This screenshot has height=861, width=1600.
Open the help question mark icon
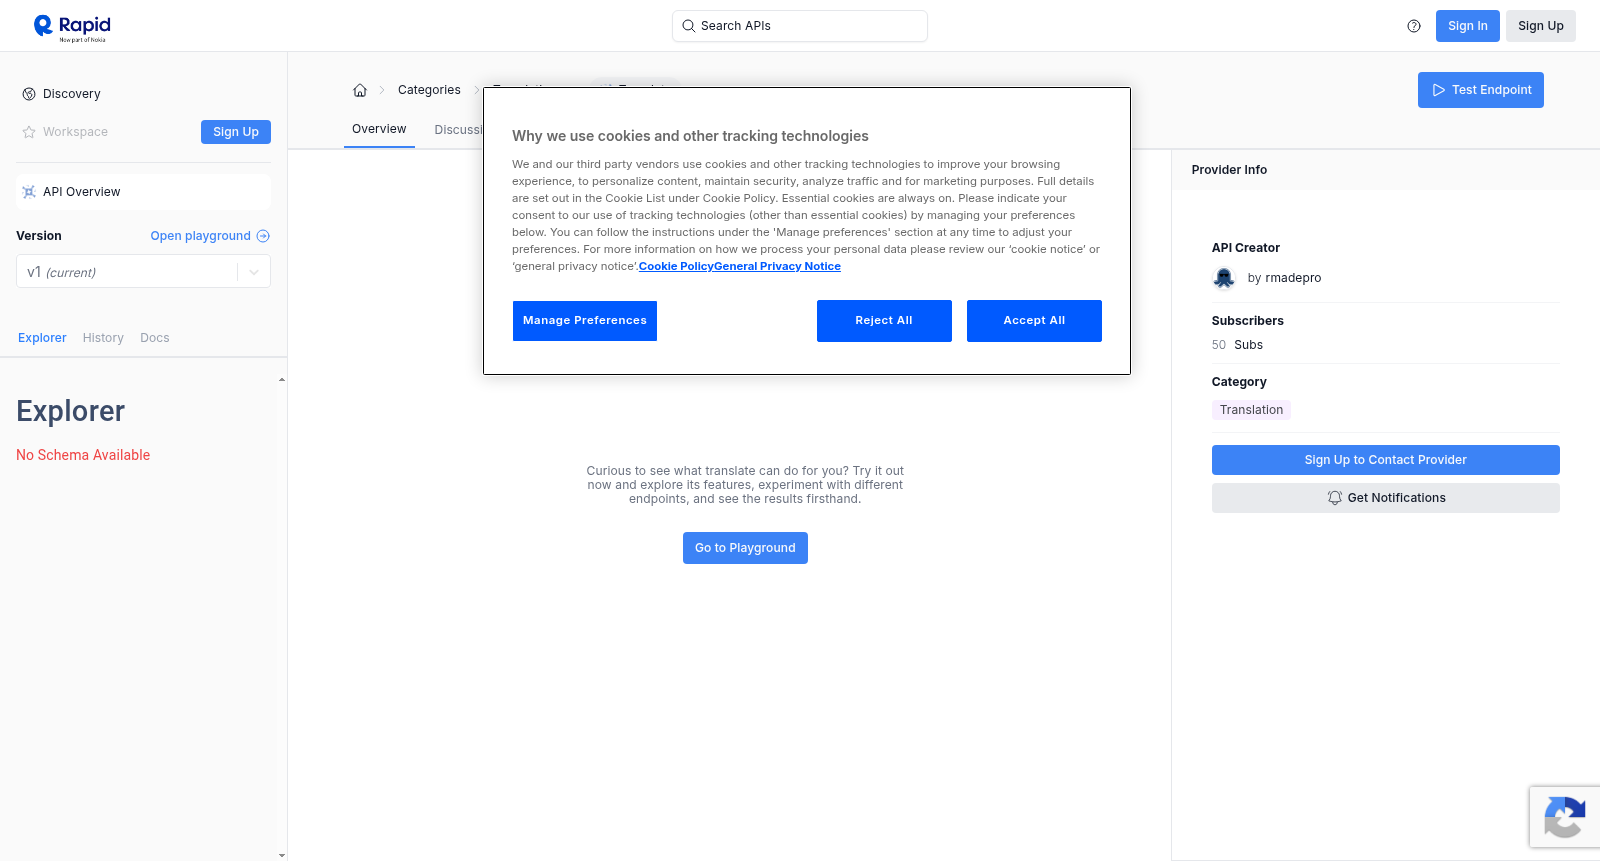pyautogui.click(x=1414, y=26)
